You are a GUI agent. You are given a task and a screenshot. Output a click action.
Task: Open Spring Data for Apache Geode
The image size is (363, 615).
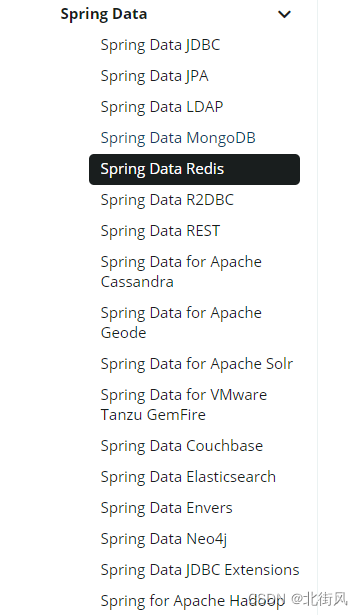coord(181,323)
